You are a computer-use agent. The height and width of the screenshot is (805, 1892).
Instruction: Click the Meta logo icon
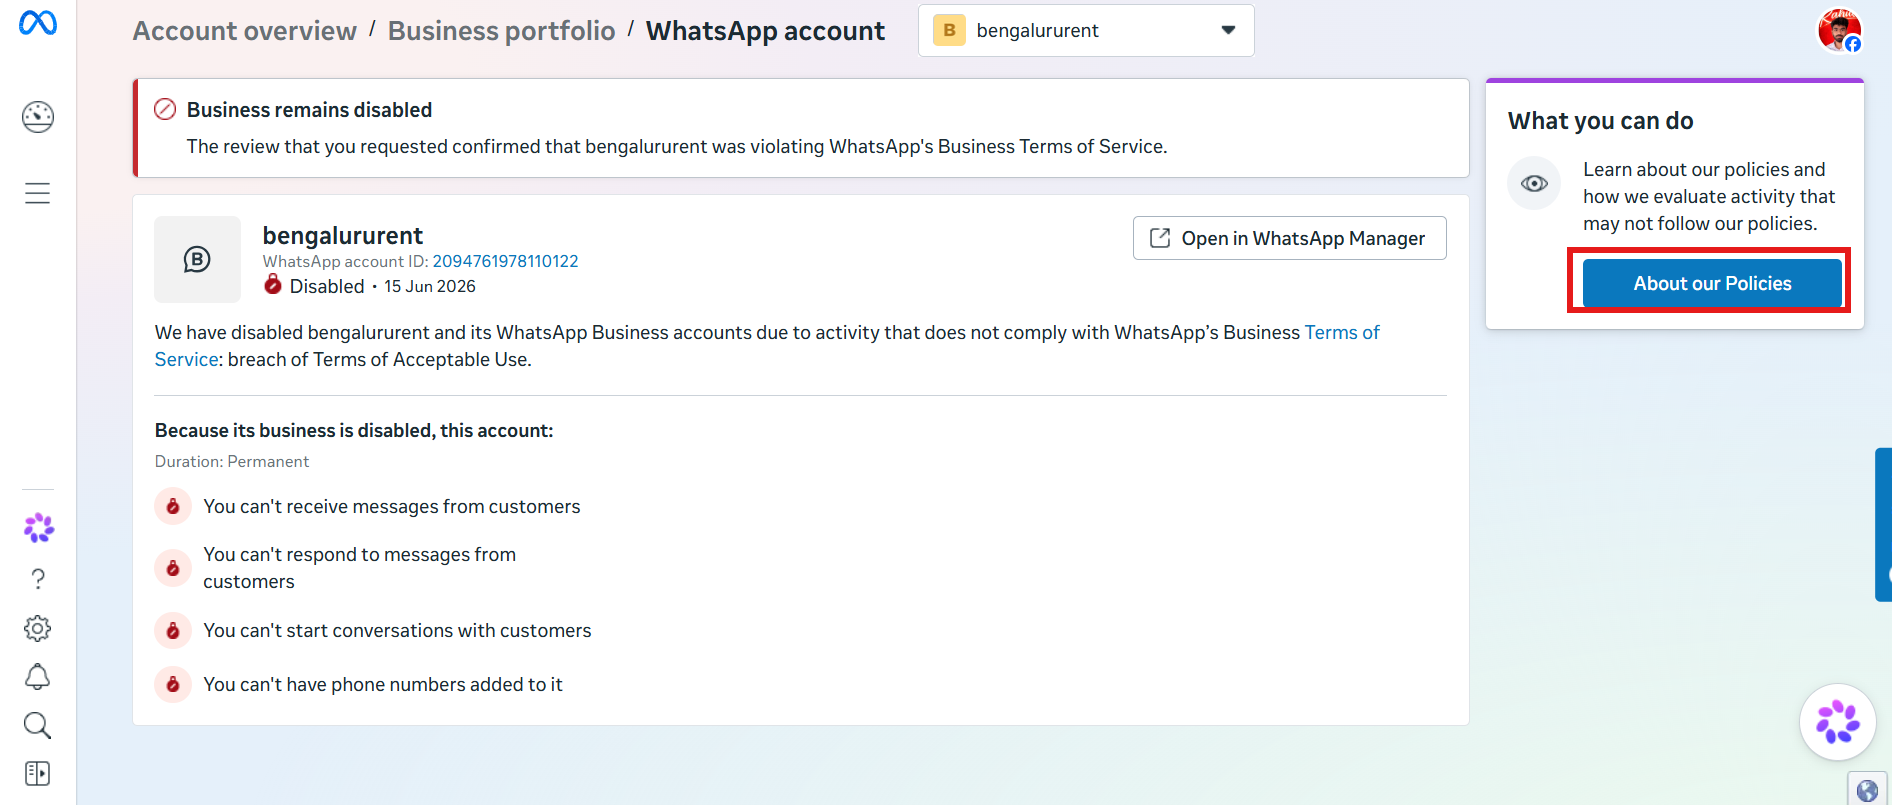click(38, 22)
